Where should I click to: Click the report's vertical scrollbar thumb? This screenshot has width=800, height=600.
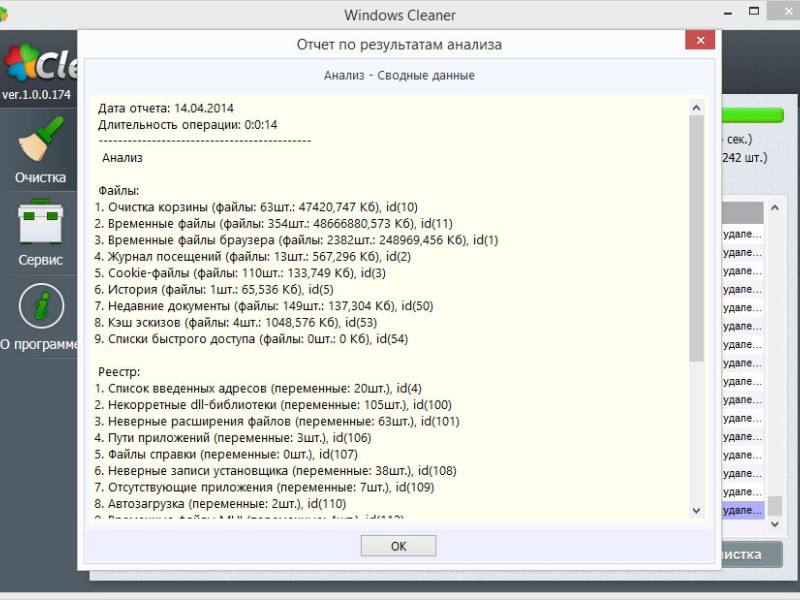pyautogui.click(x=696, y=238)
